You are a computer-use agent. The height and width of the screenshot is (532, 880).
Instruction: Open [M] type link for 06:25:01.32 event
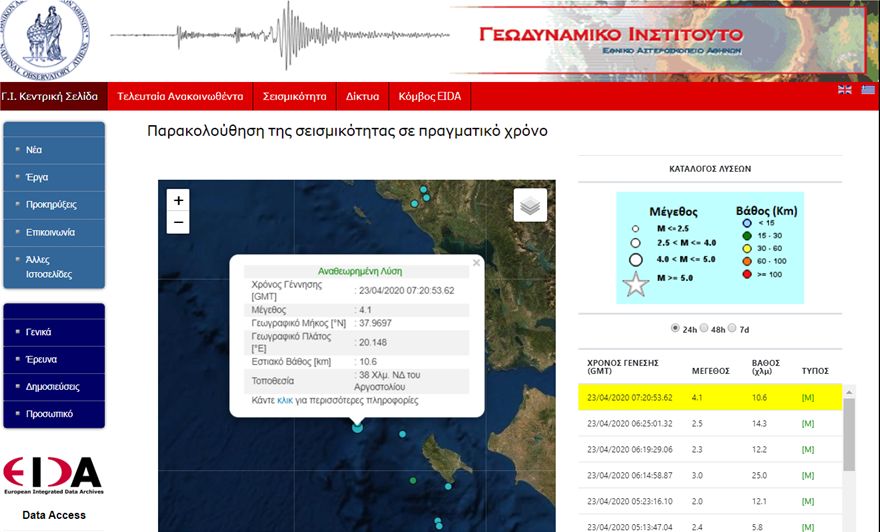pyautogui.click(x=808, y=424)
